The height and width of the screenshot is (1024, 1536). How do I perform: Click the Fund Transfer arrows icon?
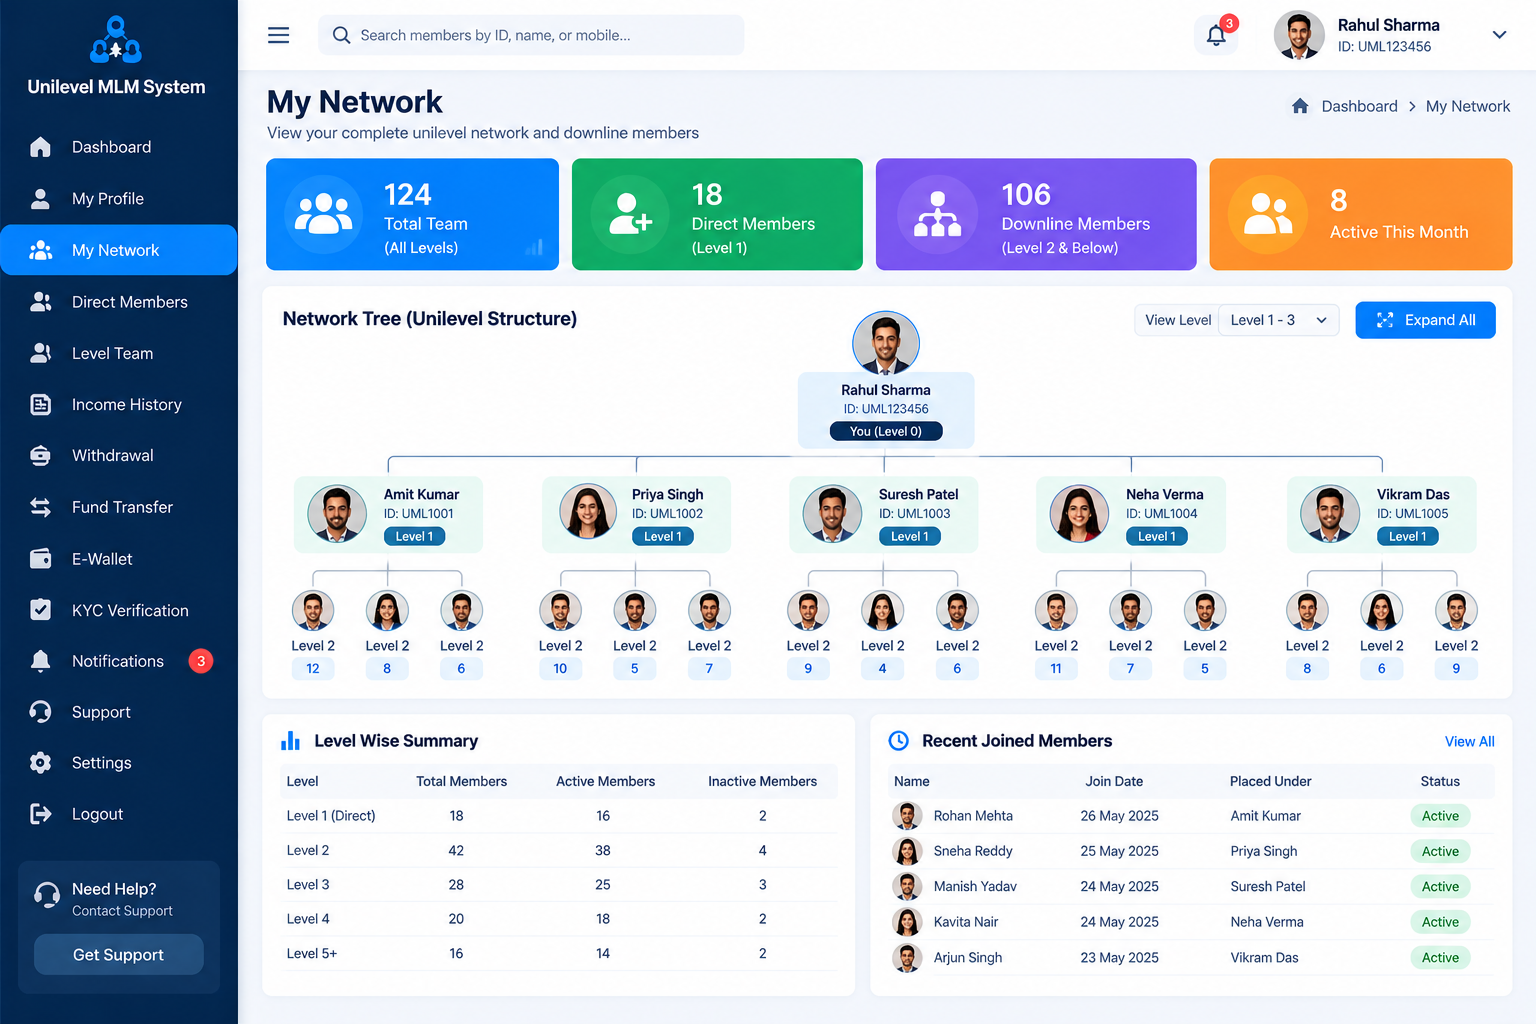[40, 507]
